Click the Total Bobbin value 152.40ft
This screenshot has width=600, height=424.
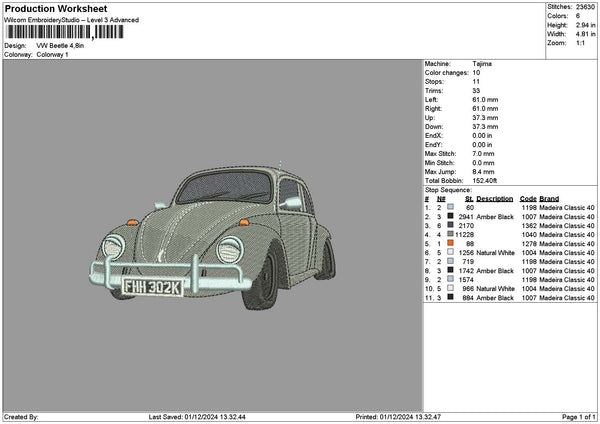[485, 180]
